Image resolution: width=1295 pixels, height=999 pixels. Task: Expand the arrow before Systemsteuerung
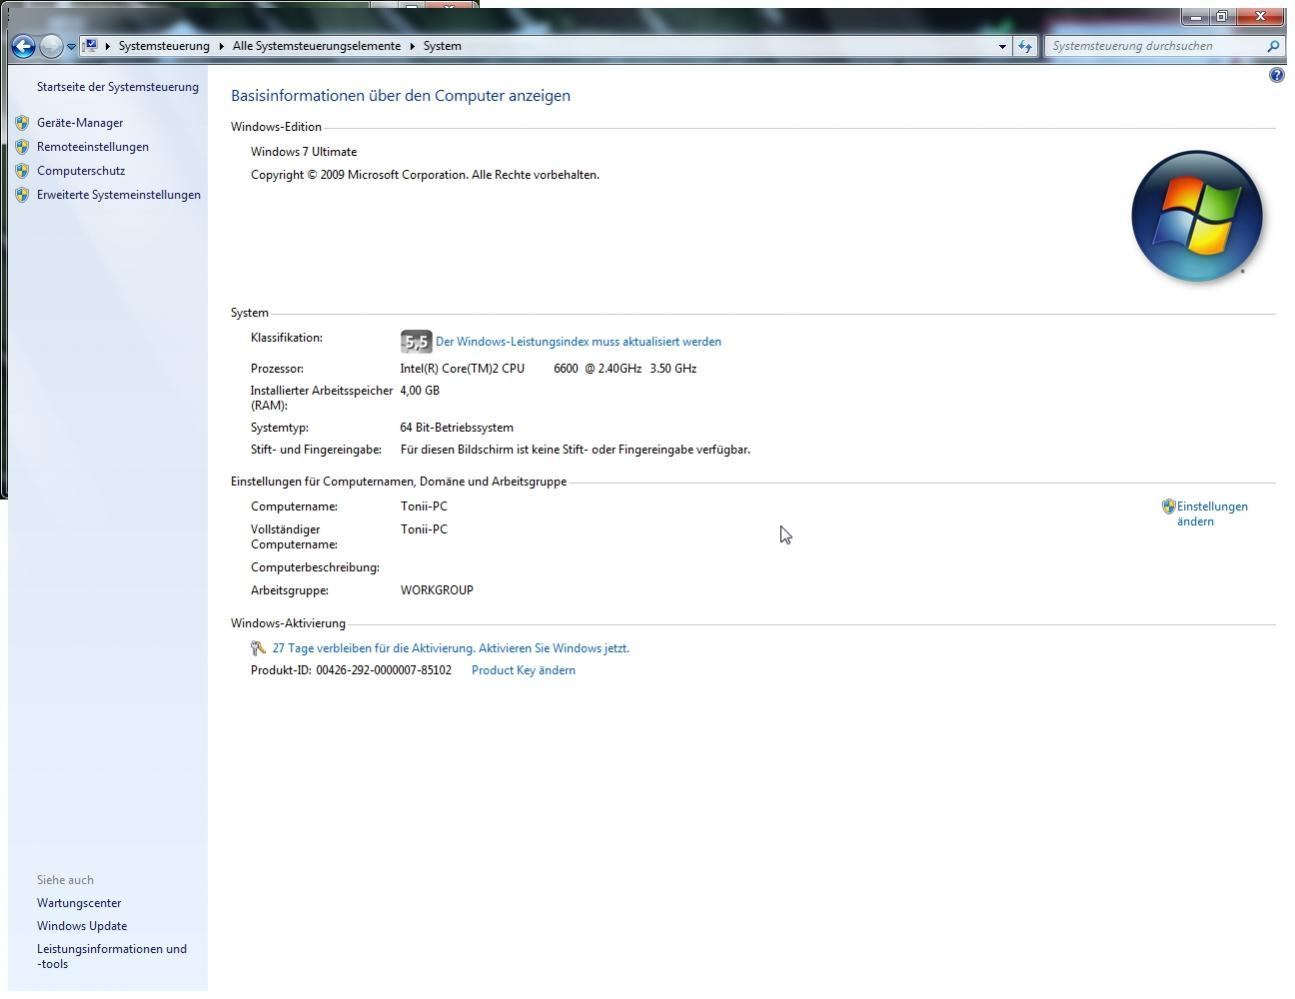108,46
